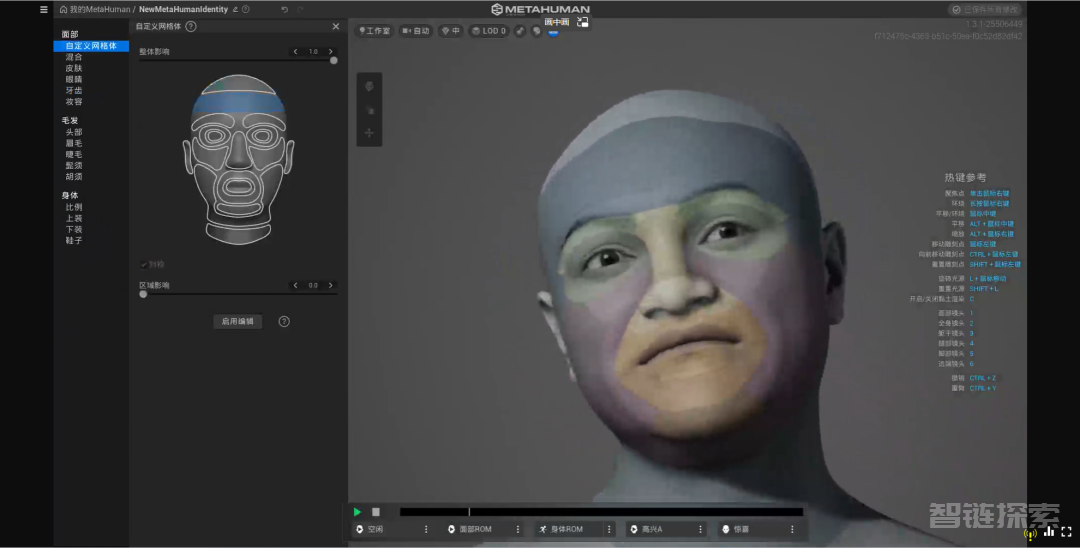Increase 整体影响 value with right arrow
This screenshot has height=548, width=1080.
pyautogui.click(x=331, y=52)
